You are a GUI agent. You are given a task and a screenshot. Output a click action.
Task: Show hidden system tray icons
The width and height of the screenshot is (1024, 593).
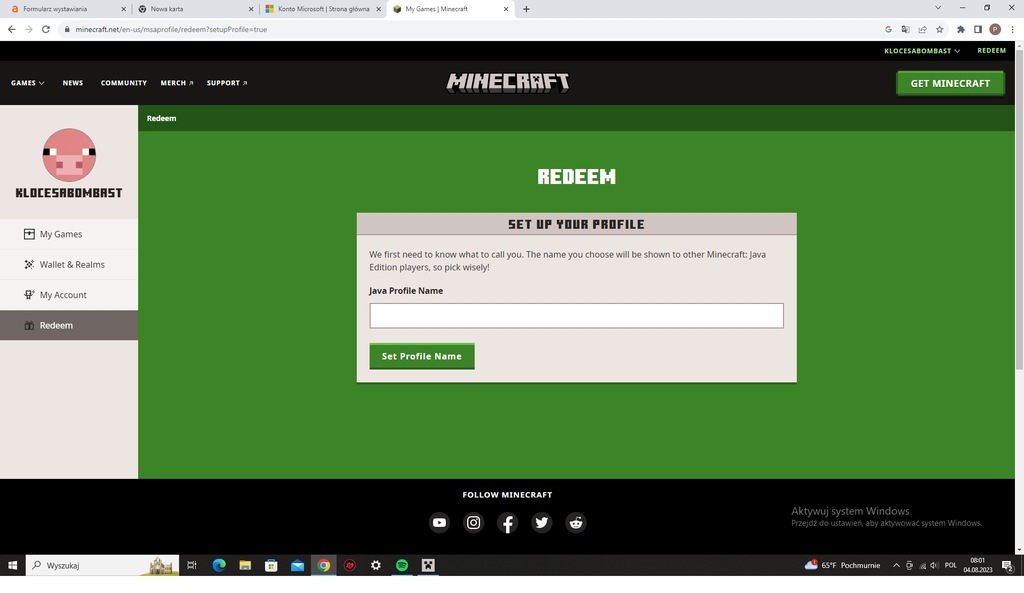(x=896, y=565)
